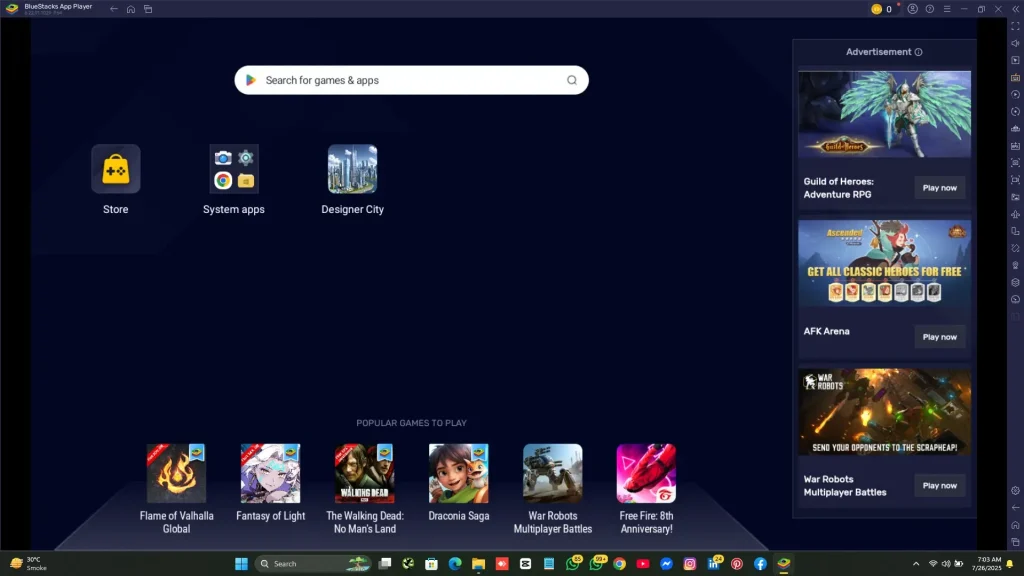Open the media folder icon in sidebar
The height and width of the screenshot is (576, 1024).
(x=1016, y=197)
